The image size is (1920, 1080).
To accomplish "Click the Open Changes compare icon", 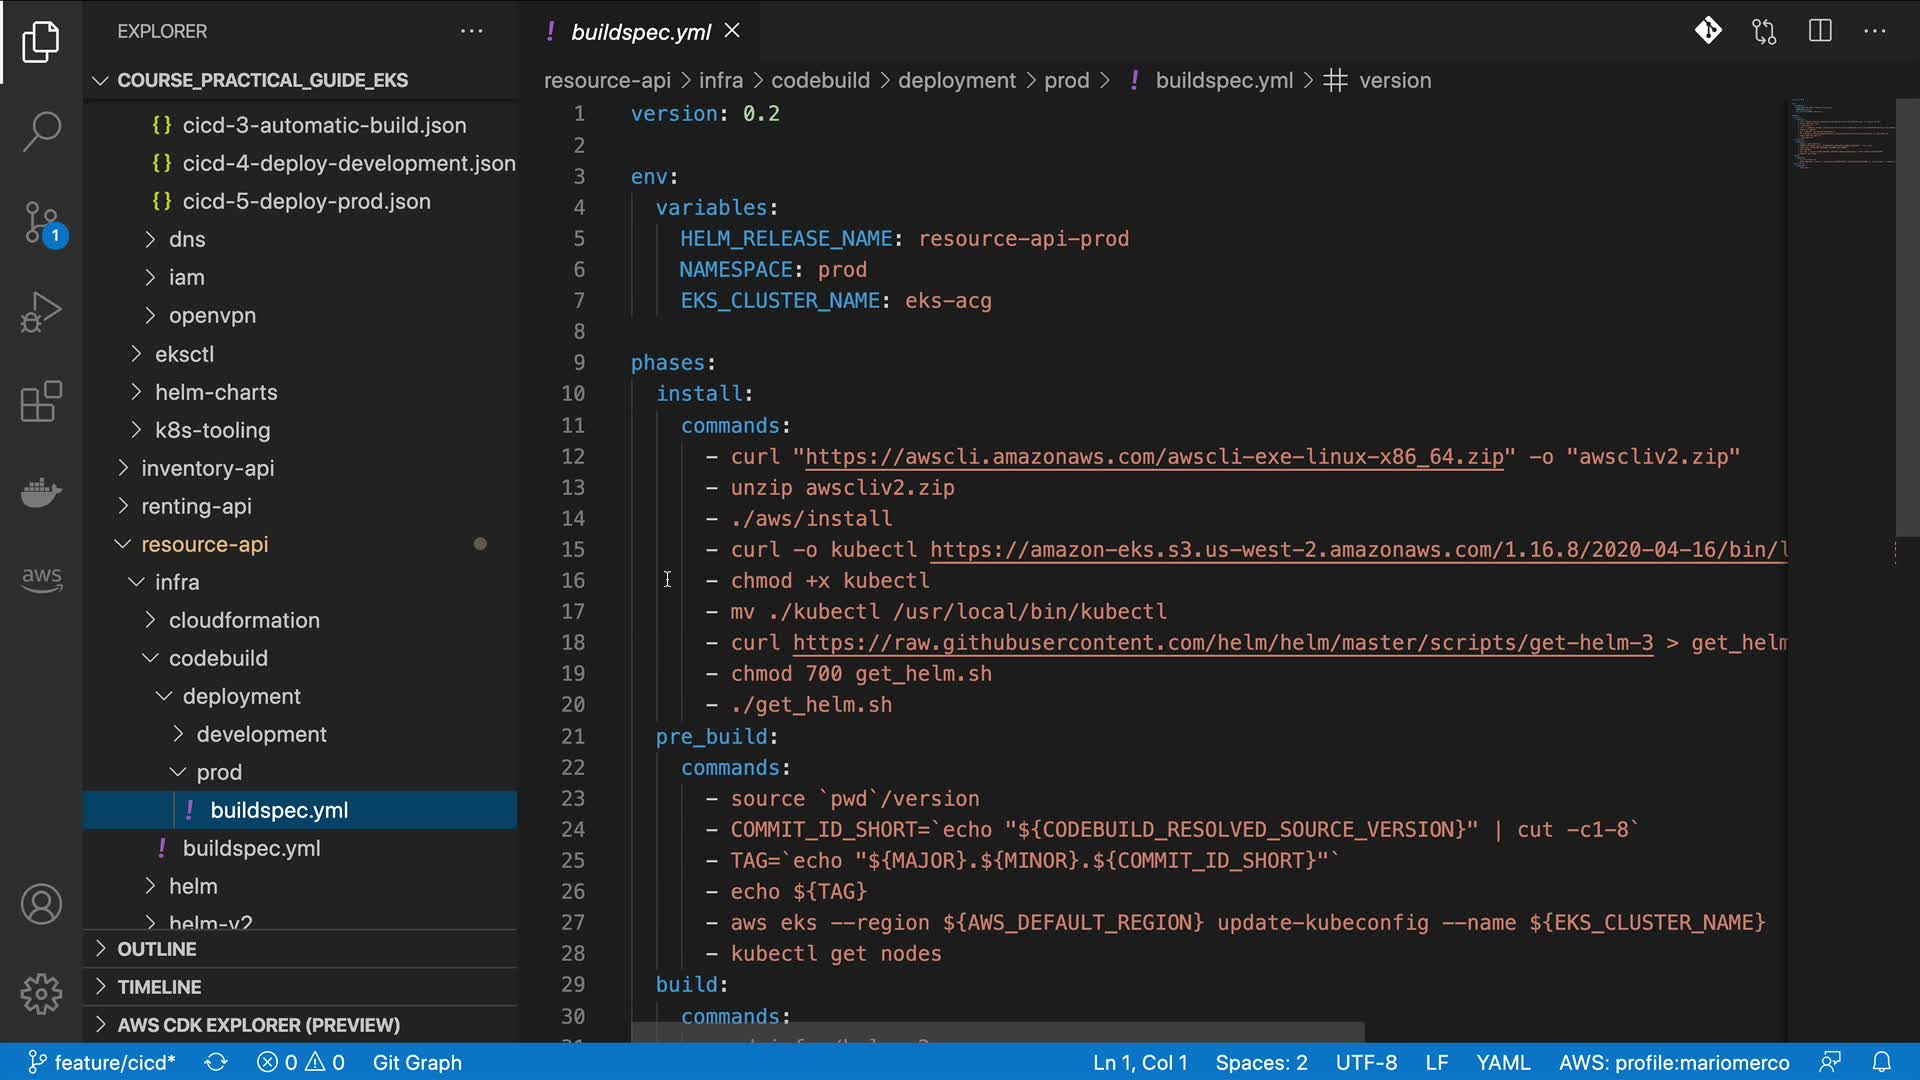I will tap(1764, 31).
